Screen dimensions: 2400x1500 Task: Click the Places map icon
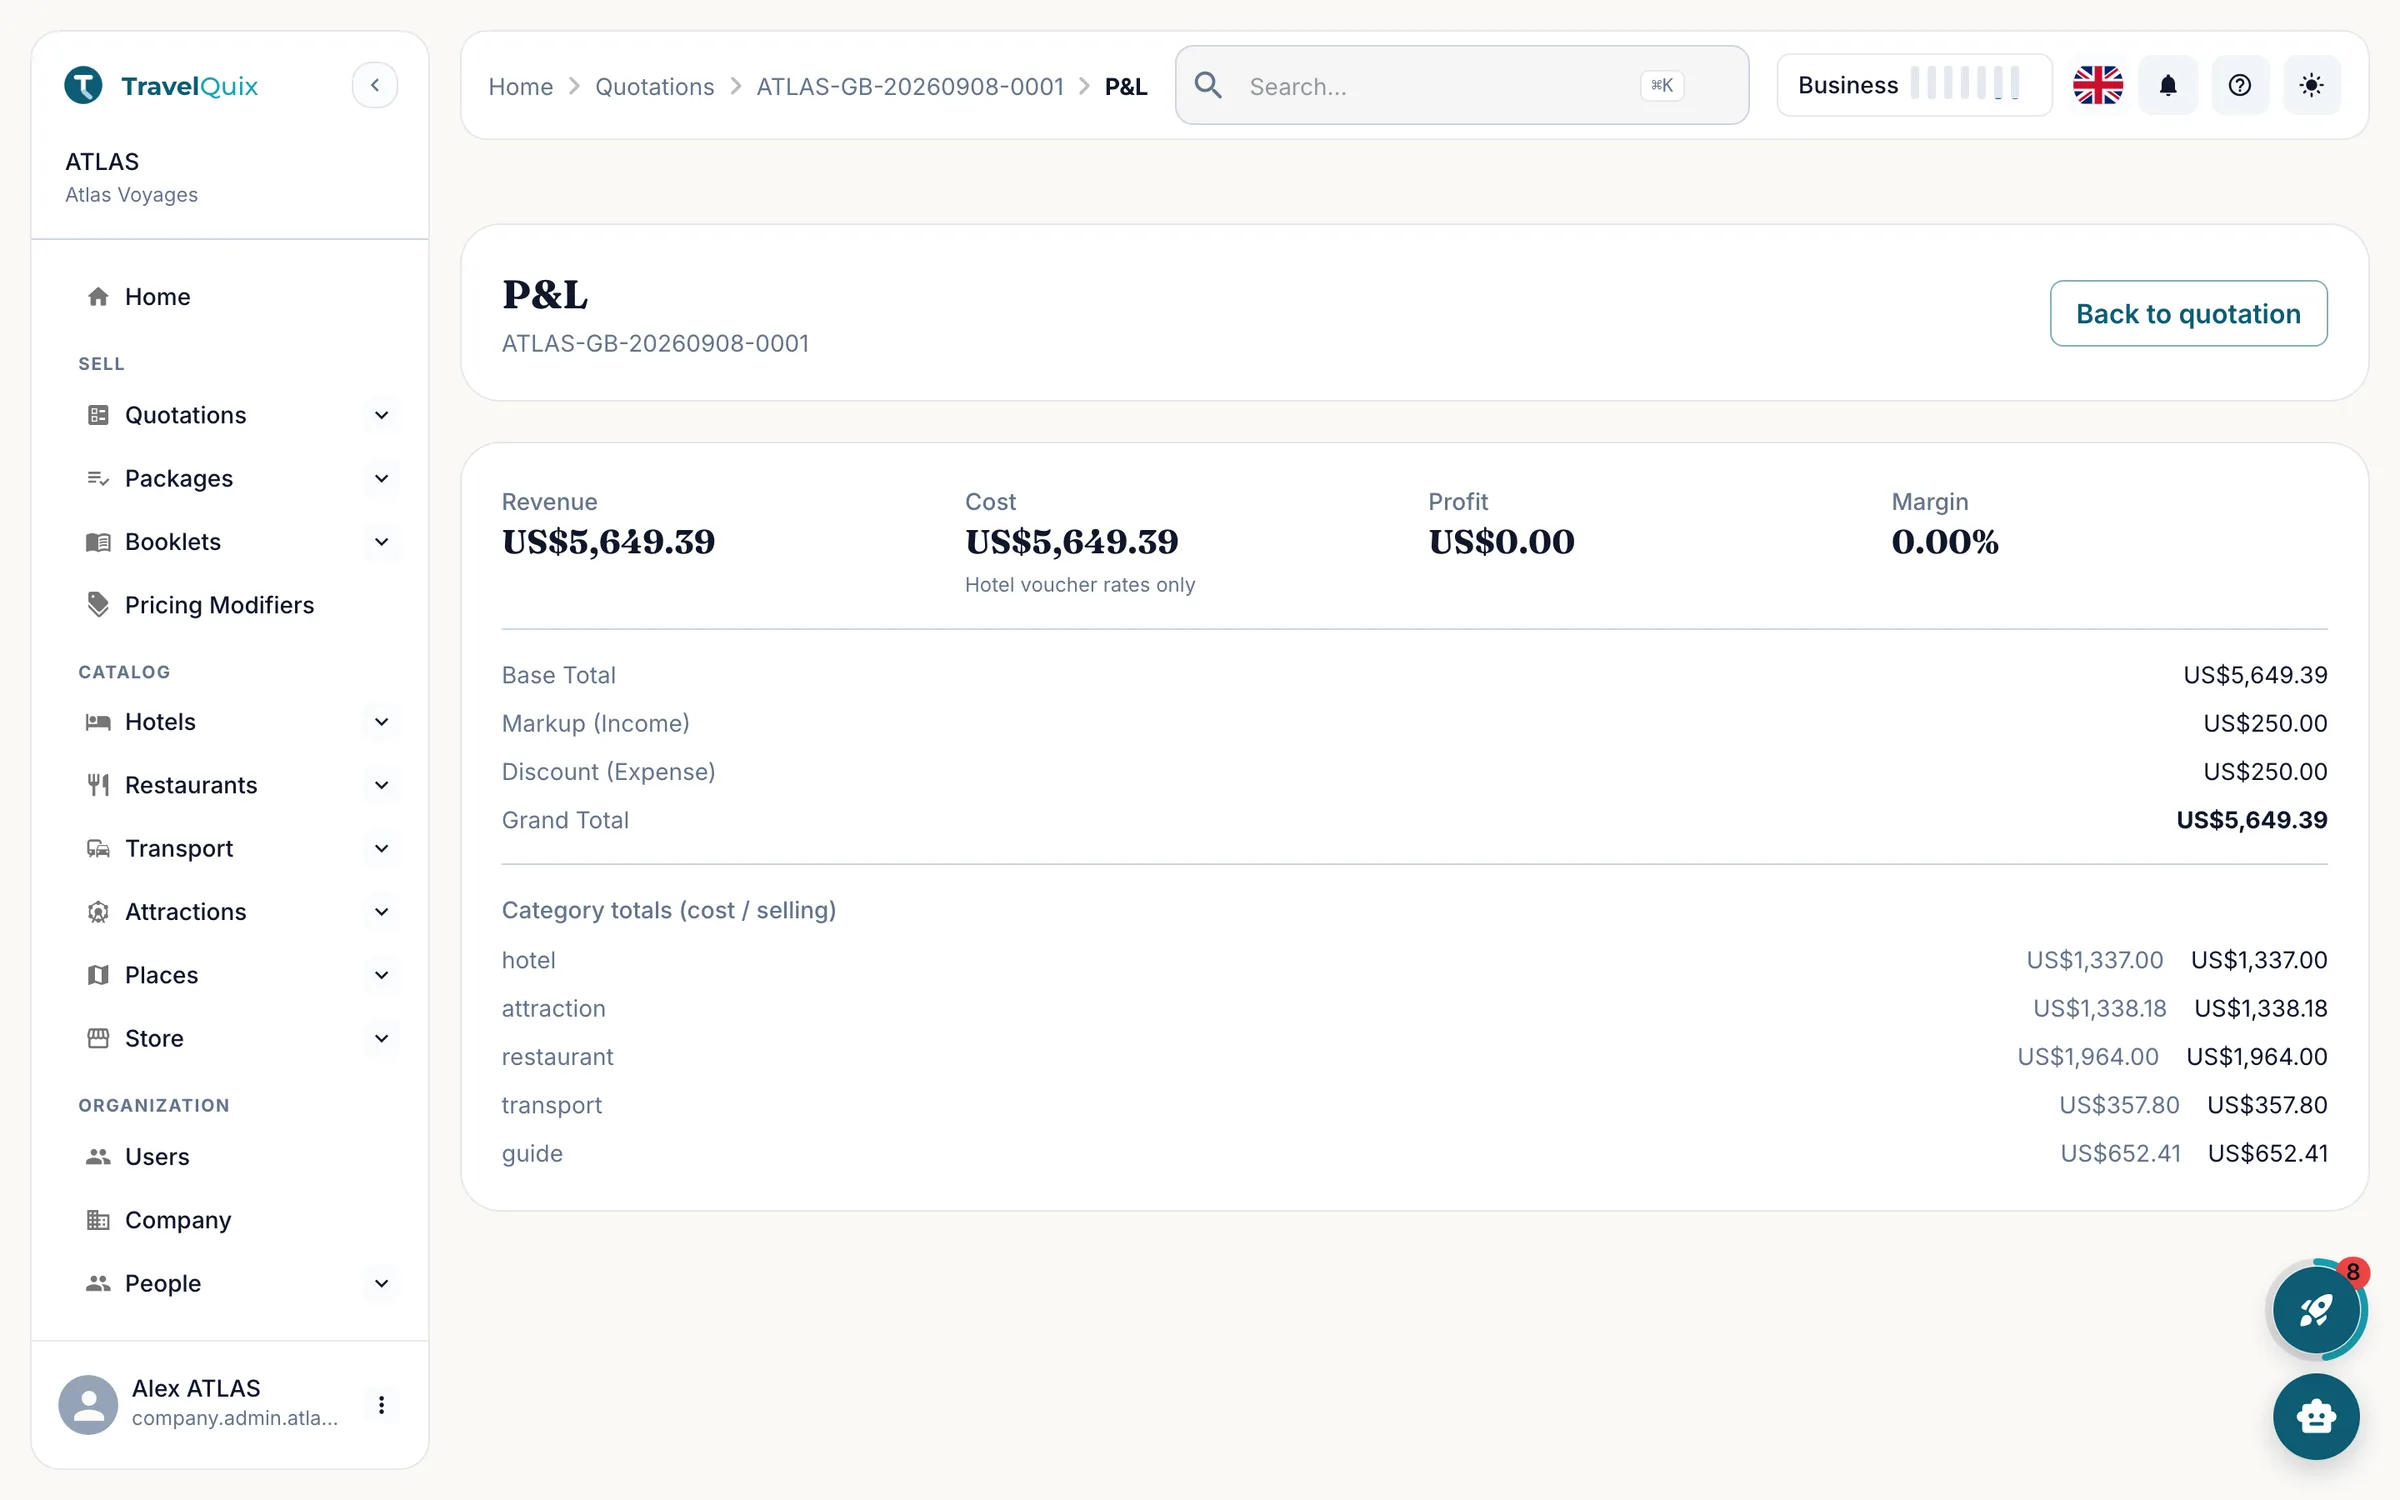(x=98, y=975)
